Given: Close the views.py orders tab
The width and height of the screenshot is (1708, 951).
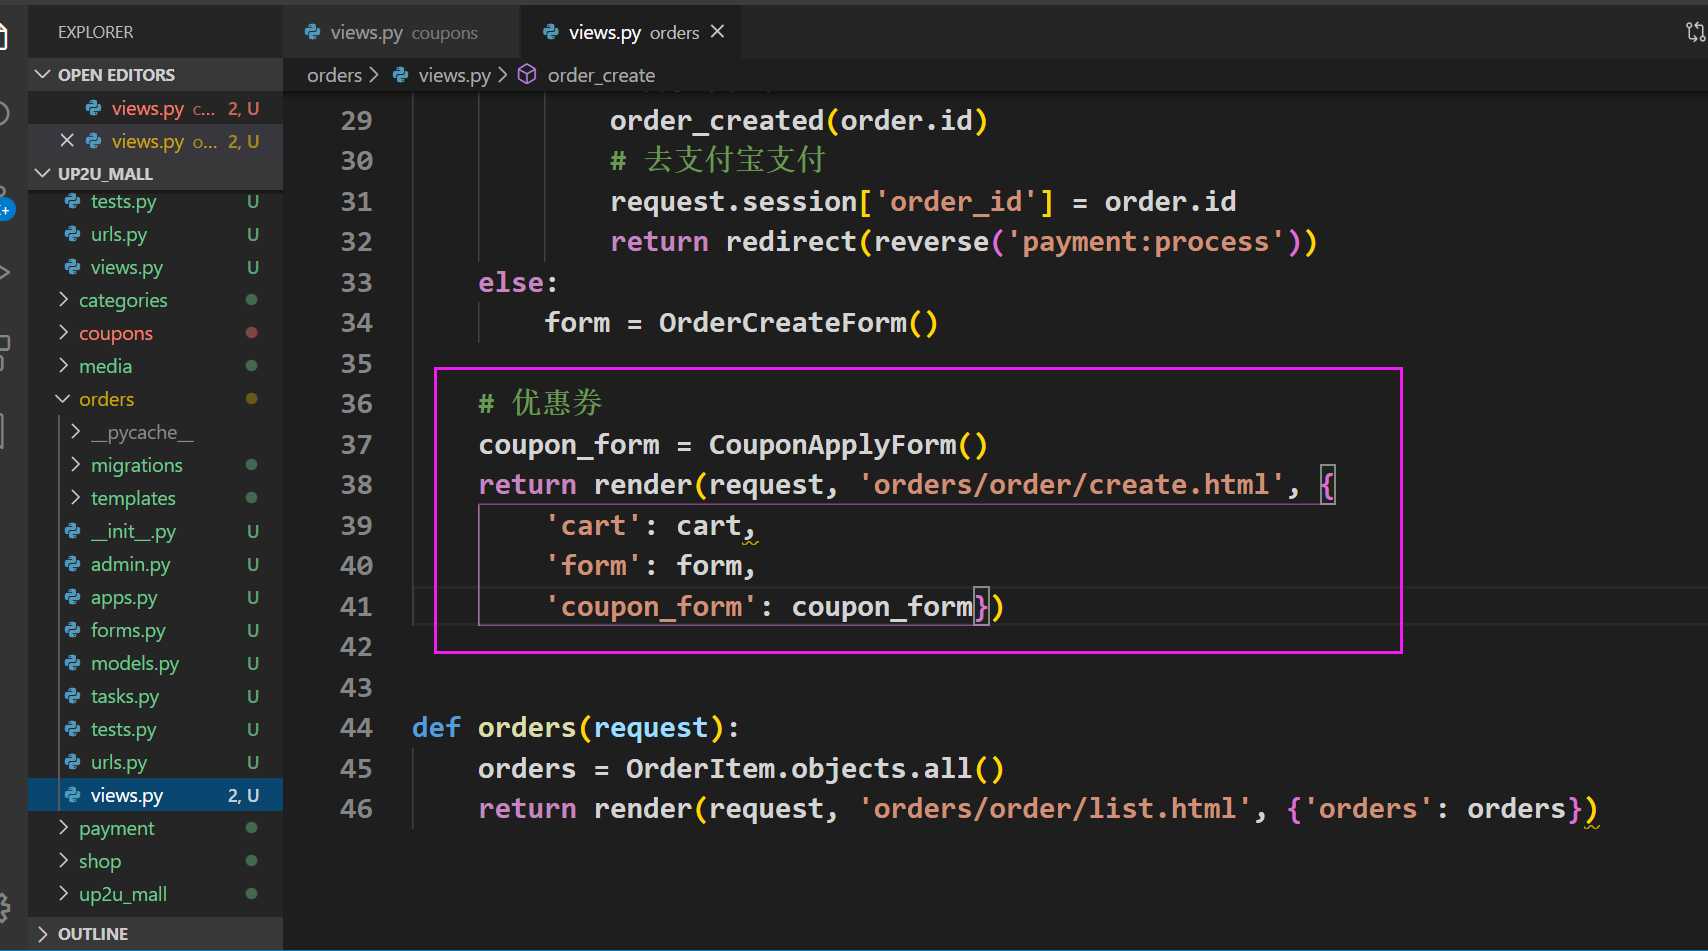Looking at the screenshot, I should tap(717, 32).
